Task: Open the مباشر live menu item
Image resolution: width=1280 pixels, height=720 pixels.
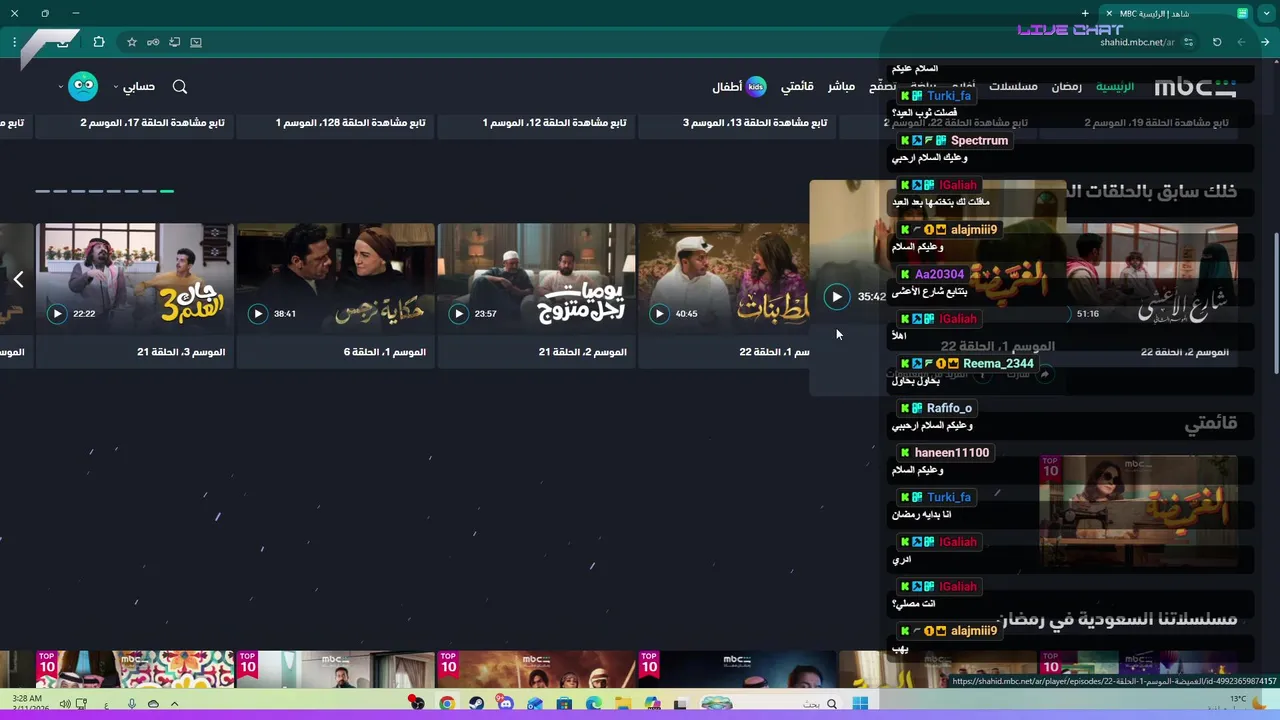Action: [x=841, y=87]
